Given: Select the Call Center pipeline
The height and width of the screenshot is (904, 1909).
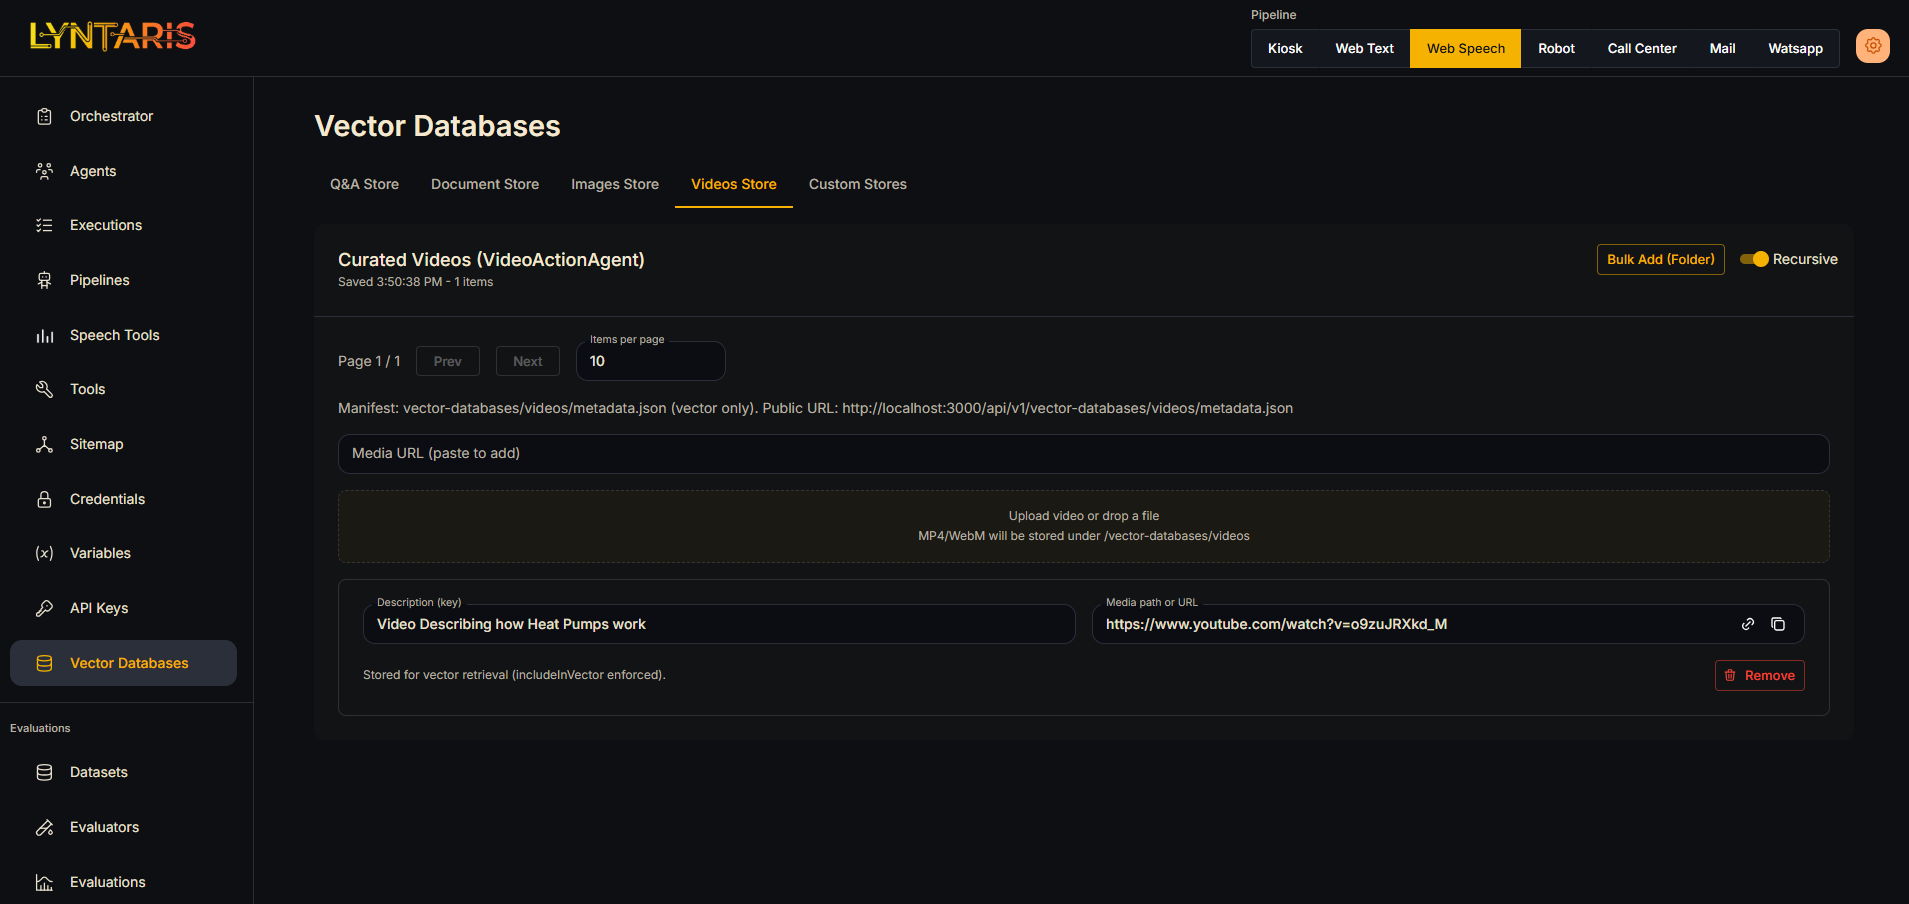Looking at the screenshot, I should (1641, 48).
